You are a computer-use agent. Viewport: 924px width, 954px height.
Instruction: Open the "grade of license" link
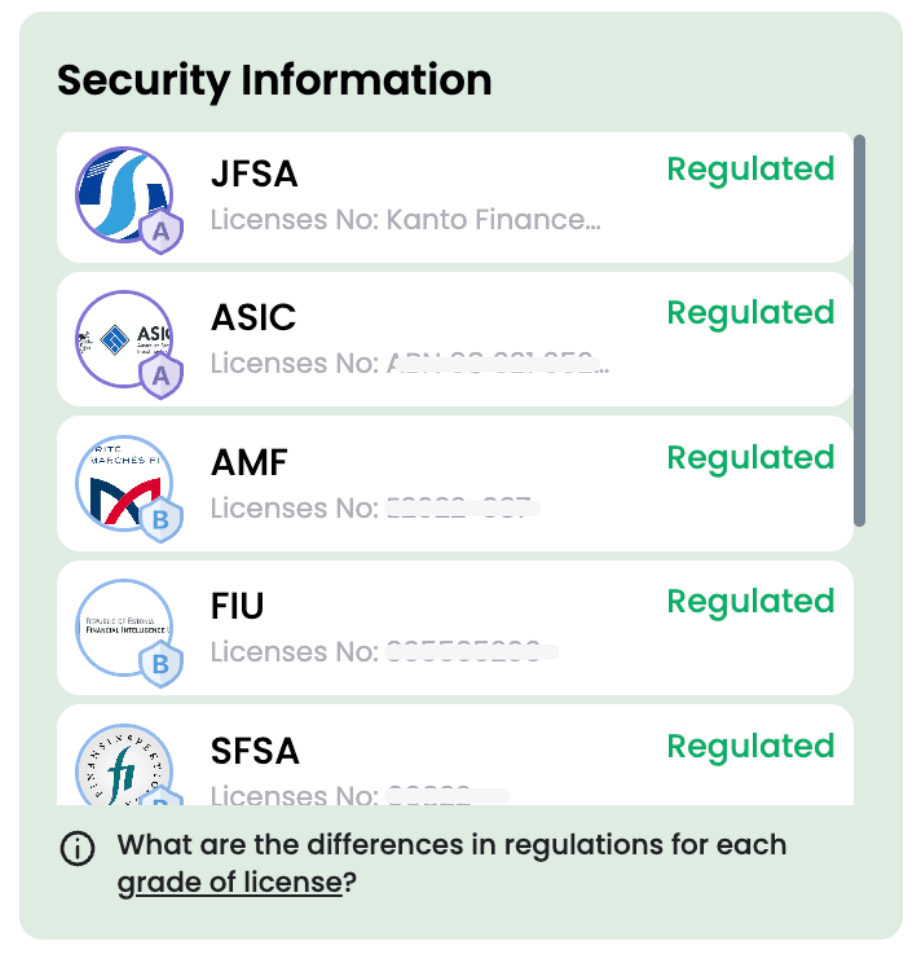coord(229,884)
